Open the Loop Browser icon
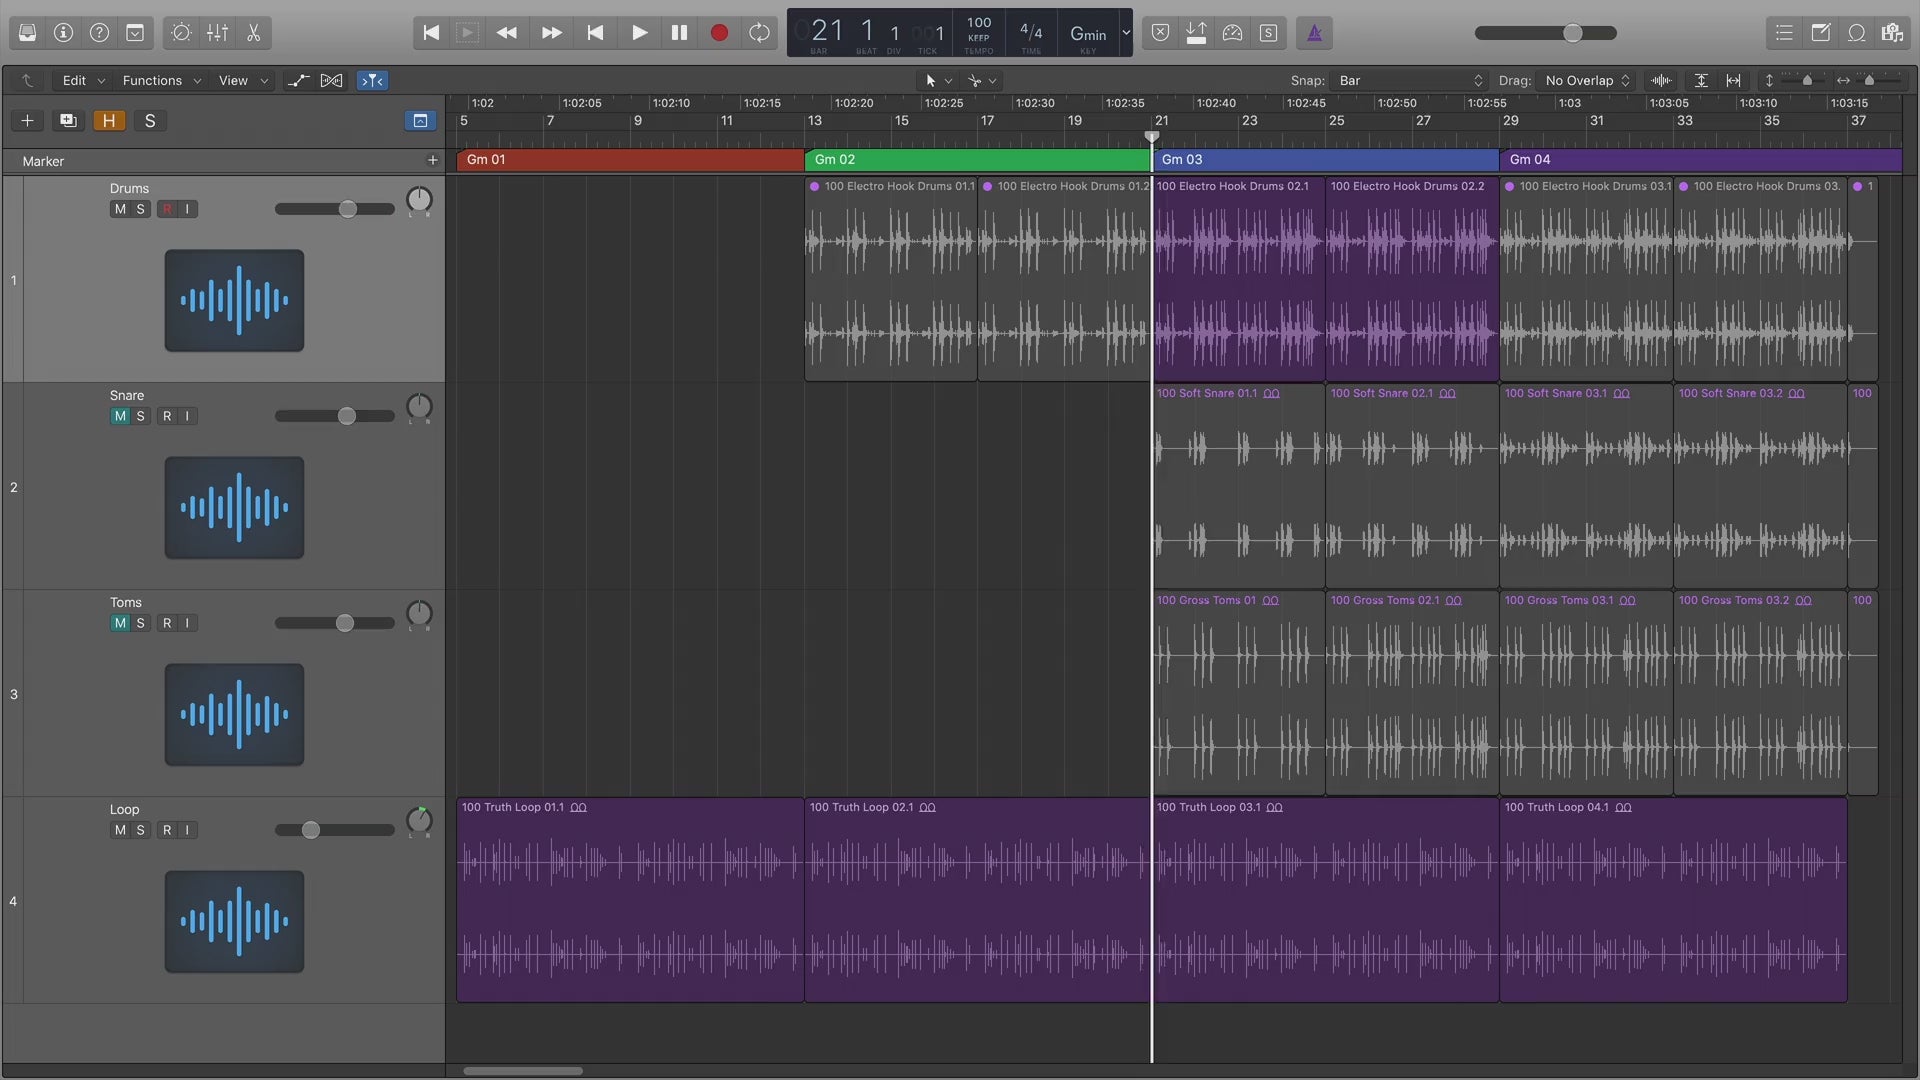Viewport: 1920px width, 1080px height. click(x=1856, y=33)
